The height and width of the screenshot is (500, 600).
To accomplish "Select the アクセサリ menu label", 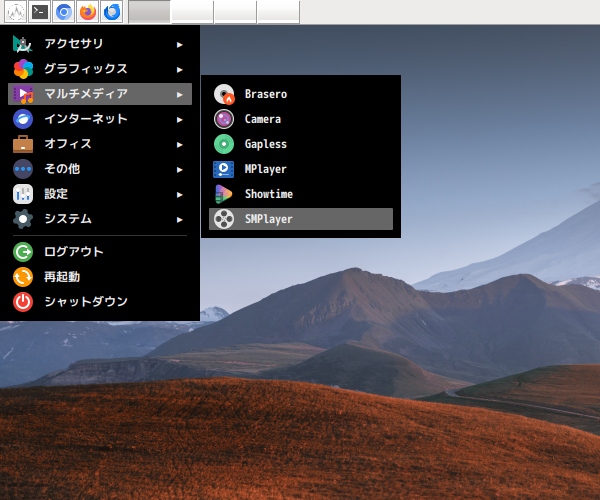I will (73, 44).
